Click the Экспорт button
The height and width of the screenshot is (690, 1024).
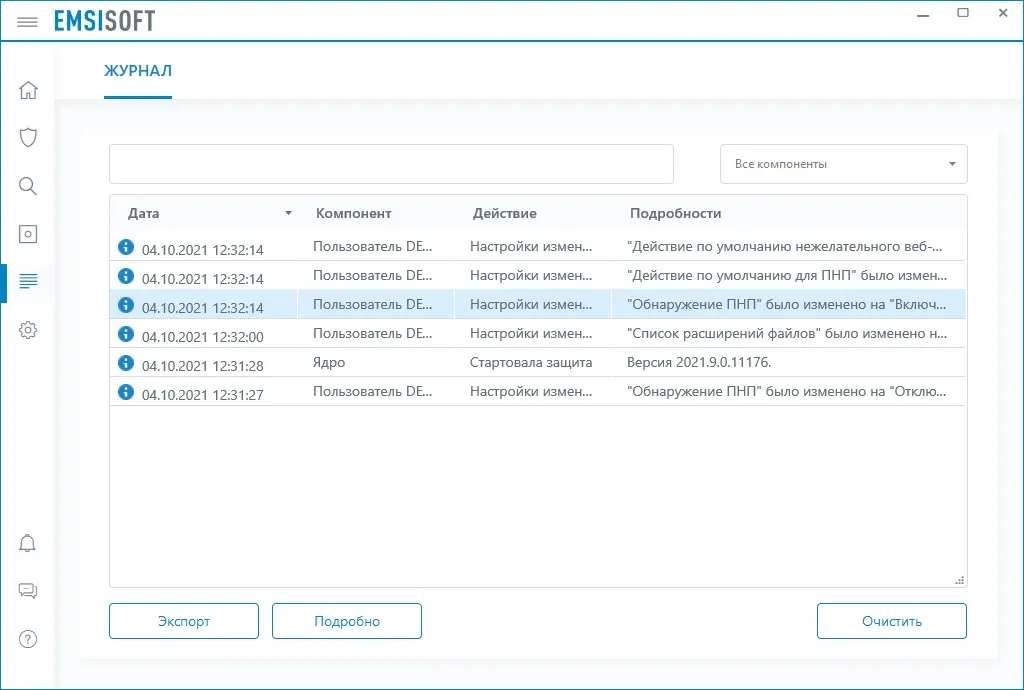click(184, 621)
